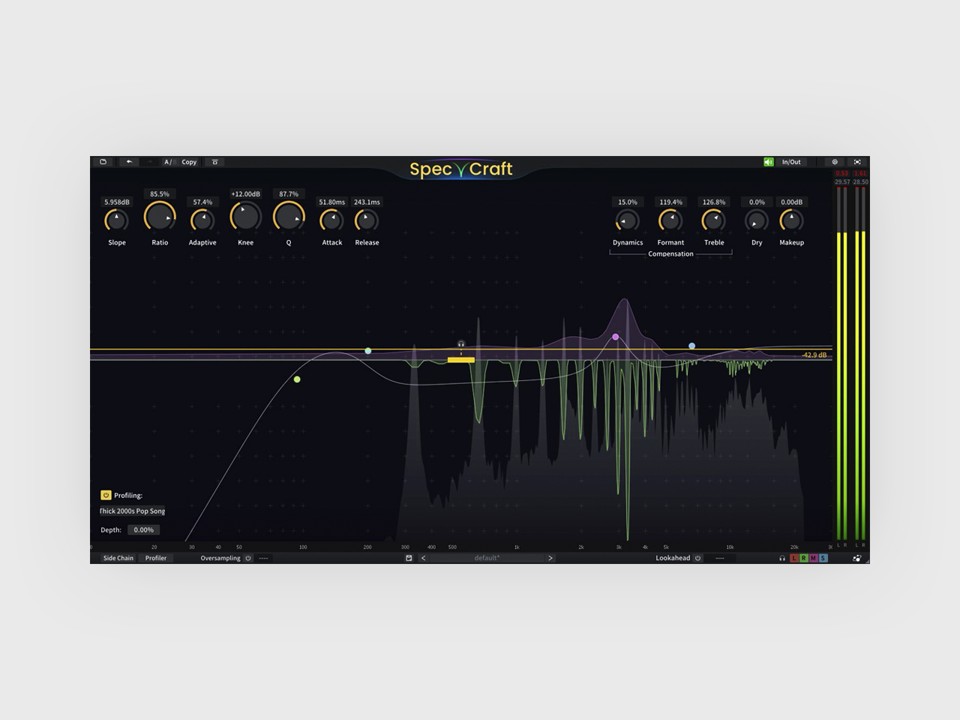Open the settings gear icon

[x=834, y=162]
